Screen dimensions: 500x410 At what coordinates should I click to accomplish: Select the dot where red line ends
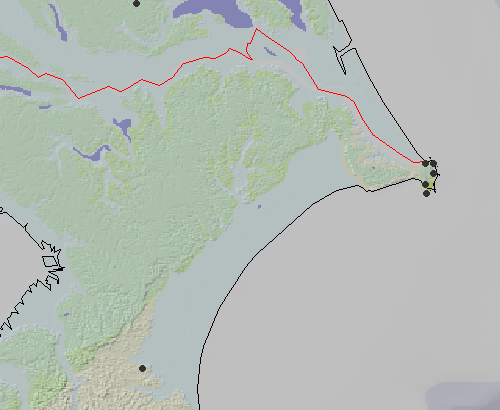(x=425, y=163)
